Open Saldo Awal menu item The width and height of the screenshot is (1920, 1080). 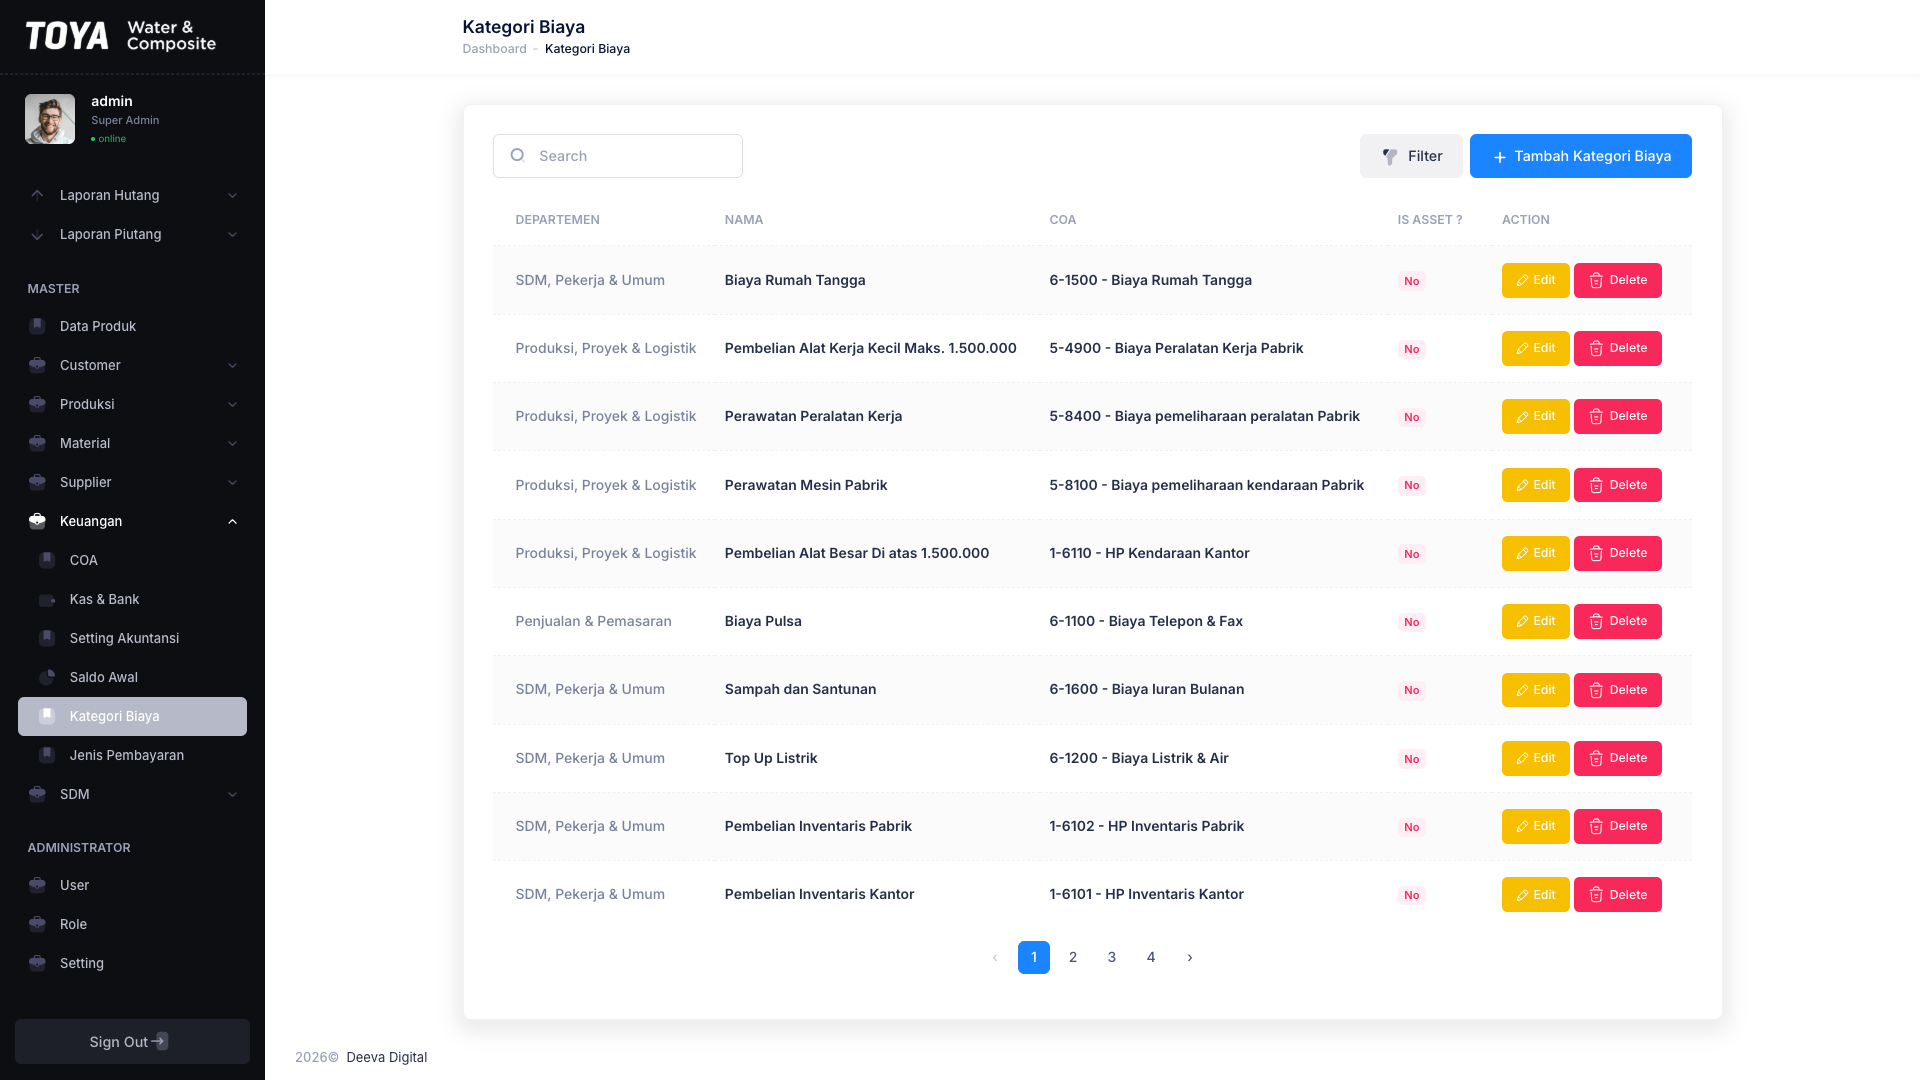(x=132, y=677)
